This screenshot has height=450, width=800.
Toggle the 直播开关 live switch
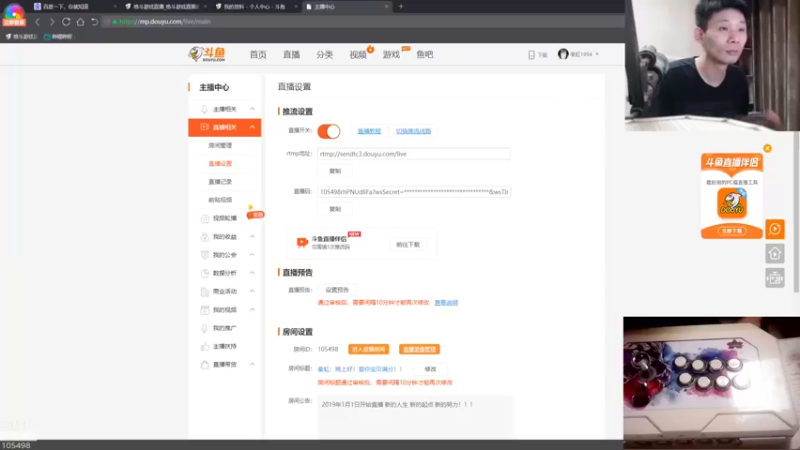tap(329, 131)
